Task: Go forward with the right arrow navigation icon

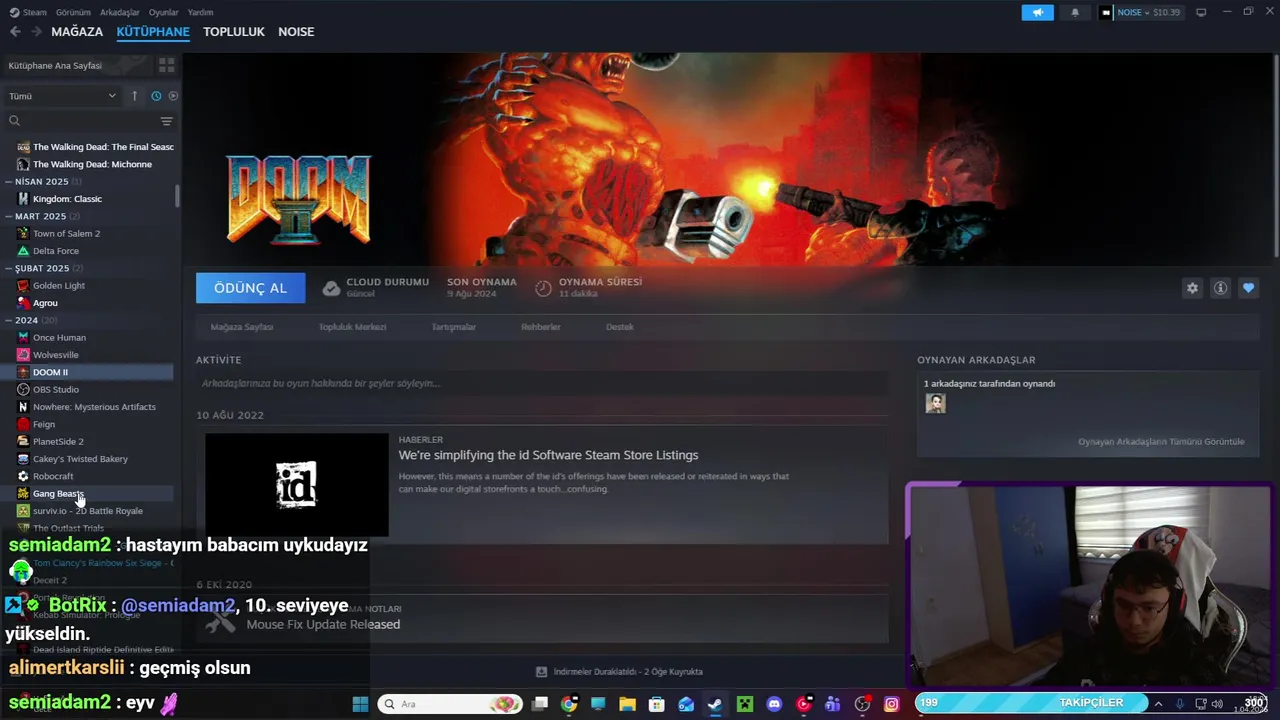Action: pos(36,32)
